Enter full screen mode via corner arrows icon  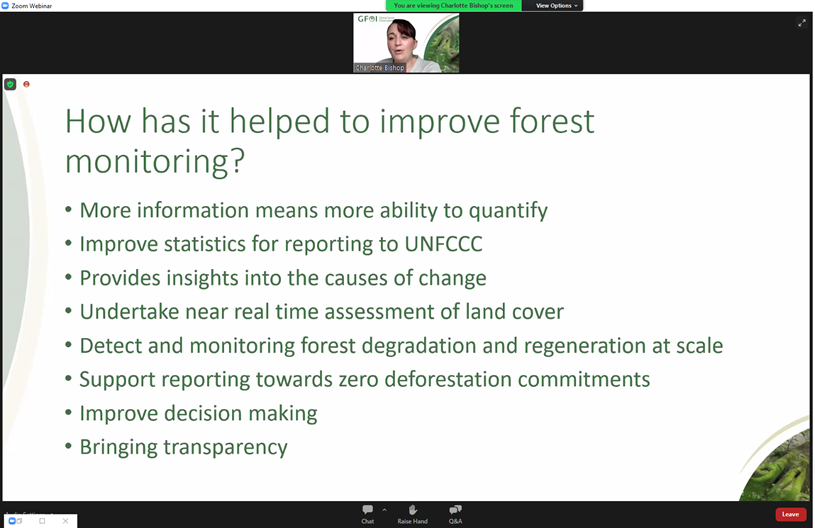pyautogui.click(x=801, y=23)
